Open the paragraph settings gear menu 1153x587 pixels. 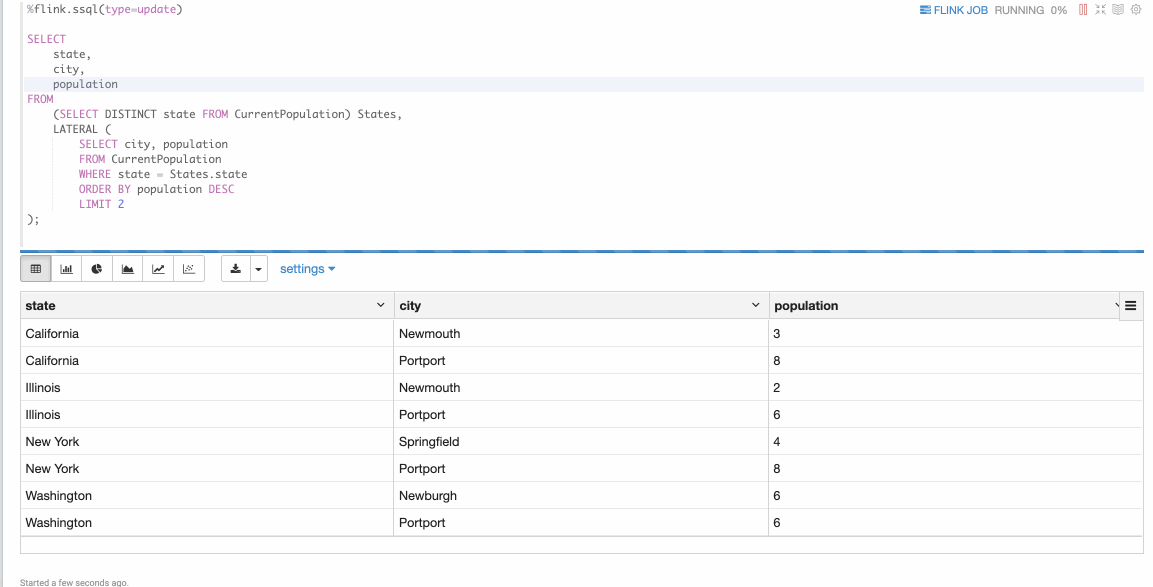[1136, 9]
